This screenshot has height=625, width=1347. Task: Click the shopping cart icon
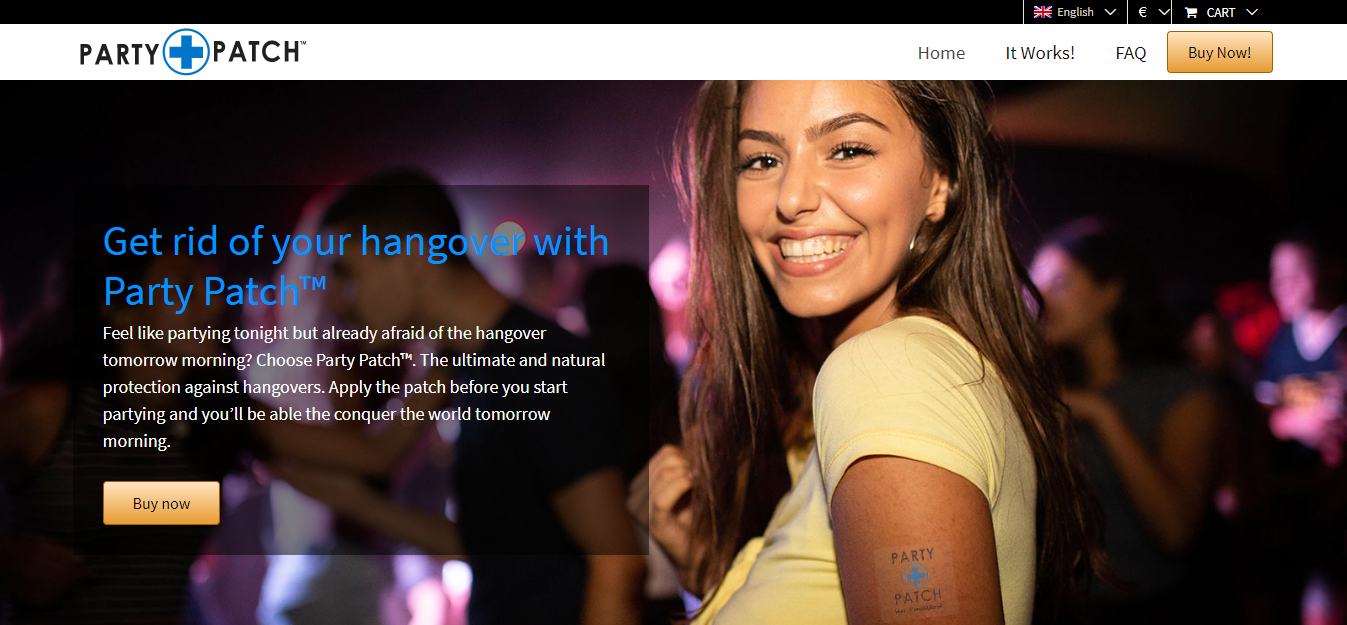point(1191,12)
